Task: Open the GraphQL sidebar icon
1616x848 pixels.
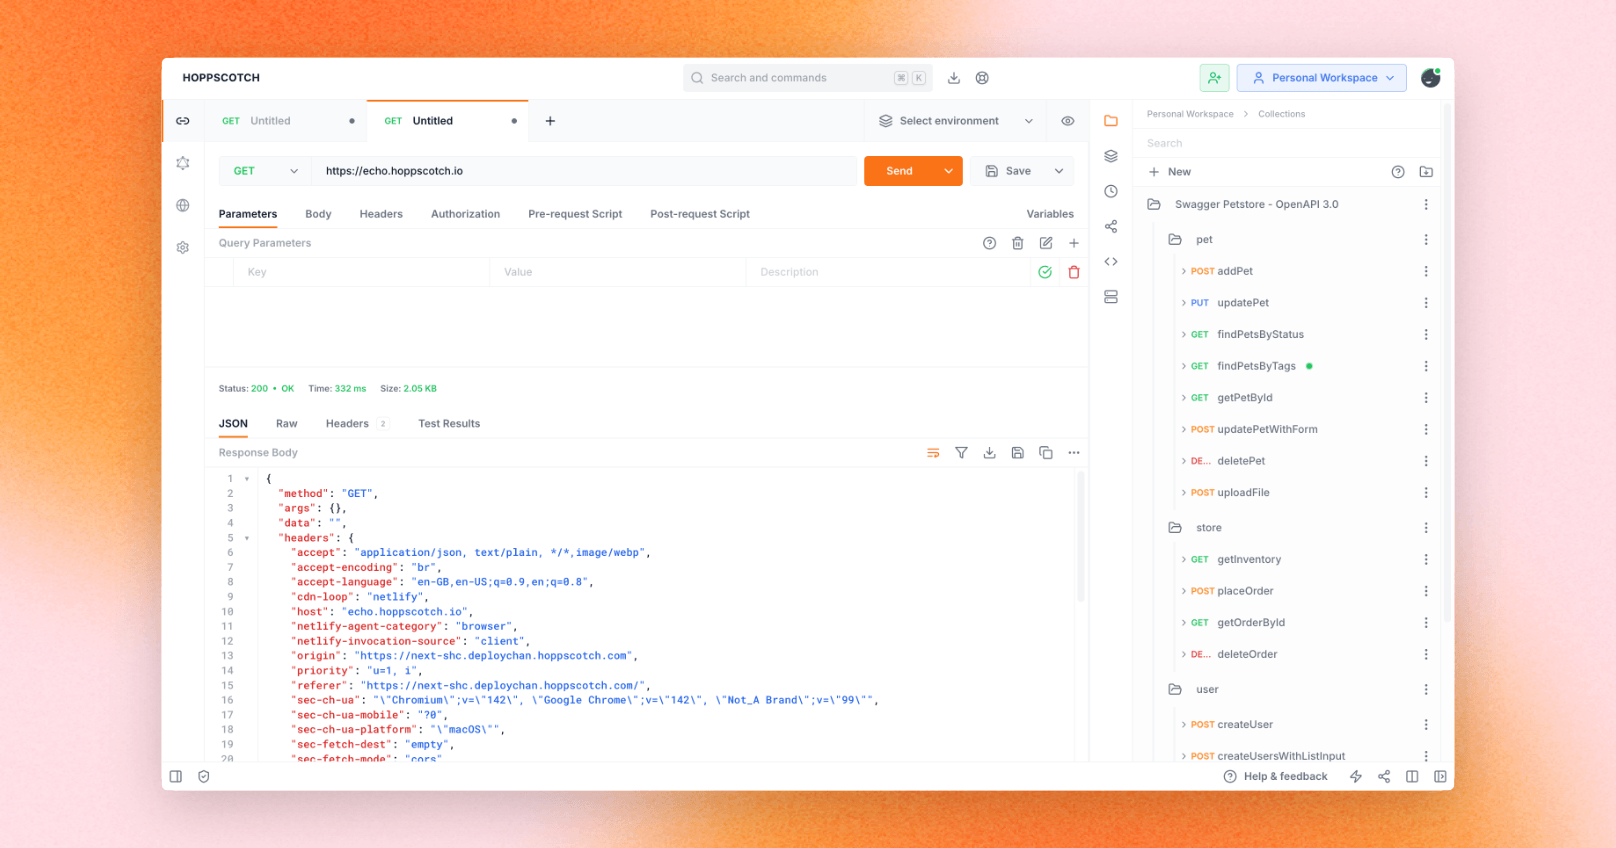Action: coord(183,163)
